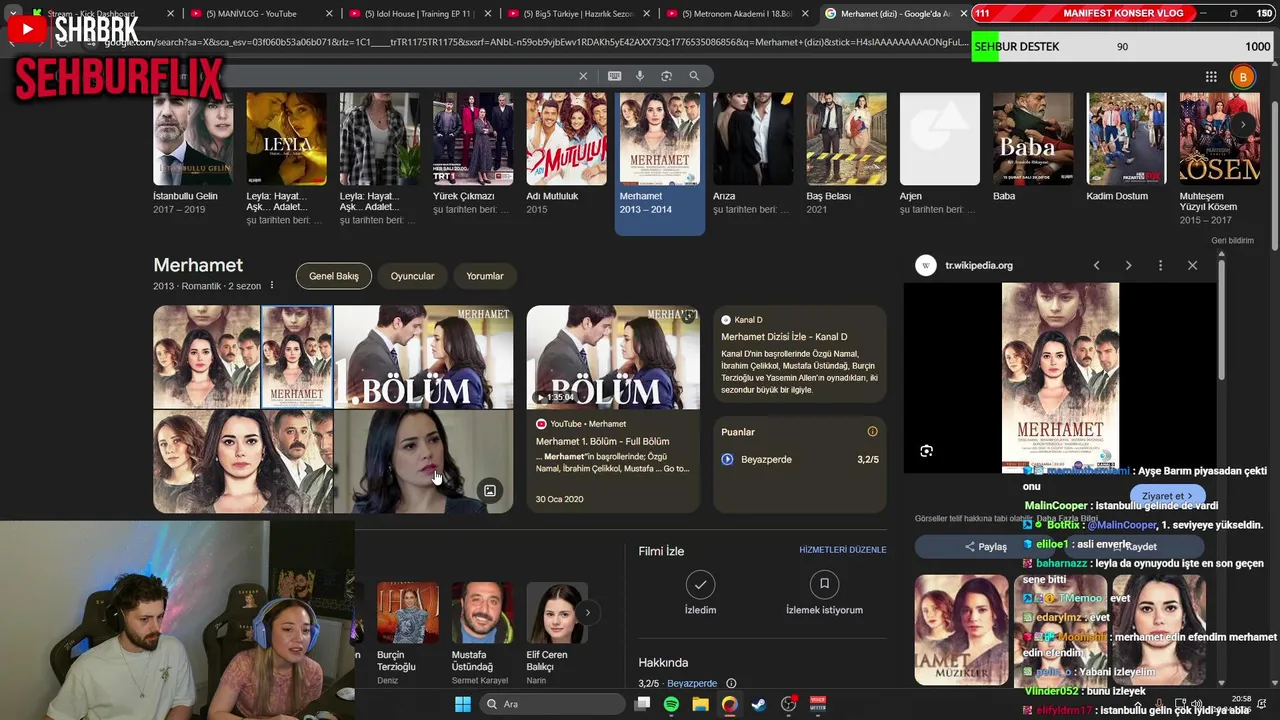Open cast member Burçin Terzioğlu
The image size is (1280, 720).
click(407, 633)
